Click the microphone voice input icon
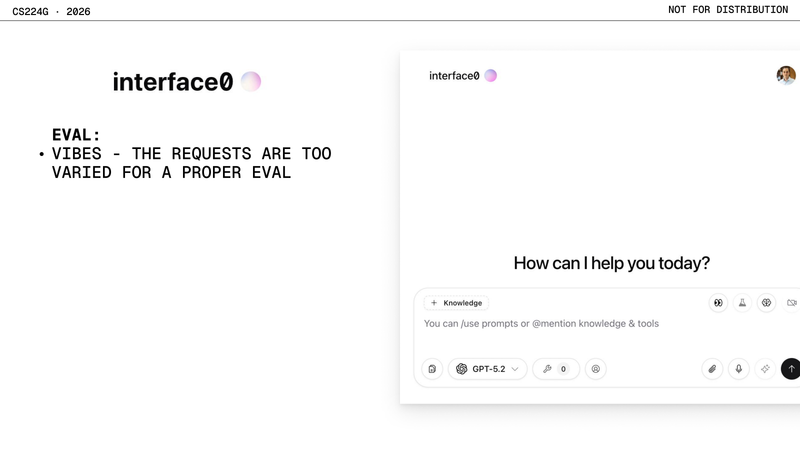800x450 pixels. (x=739, y=369)
